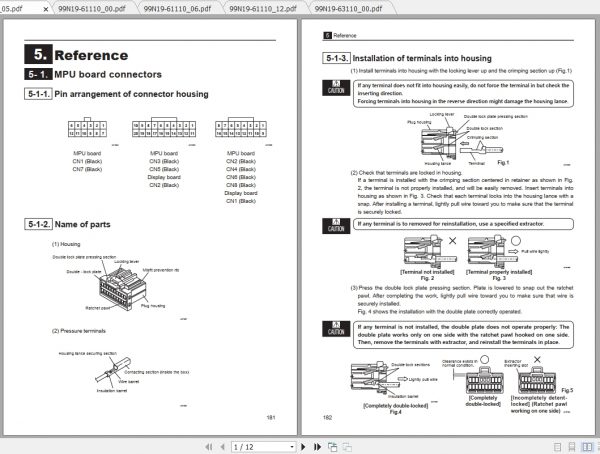The image size is (600, 454).
Task: Go to next page arrow
Action: [x=303, y=447]
